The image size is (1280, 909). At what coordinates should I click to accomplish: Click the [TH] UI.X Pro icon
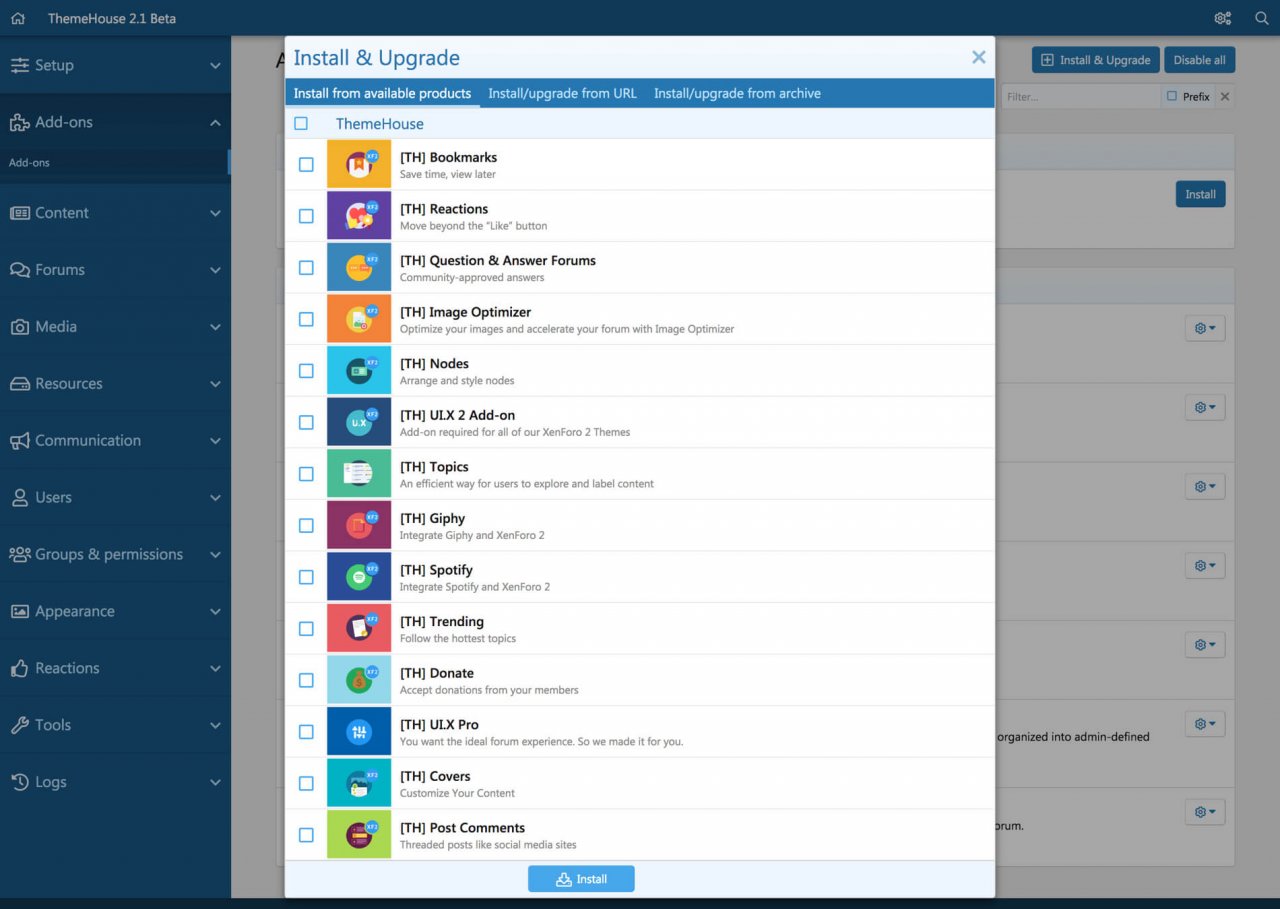(x=358, y=732)
